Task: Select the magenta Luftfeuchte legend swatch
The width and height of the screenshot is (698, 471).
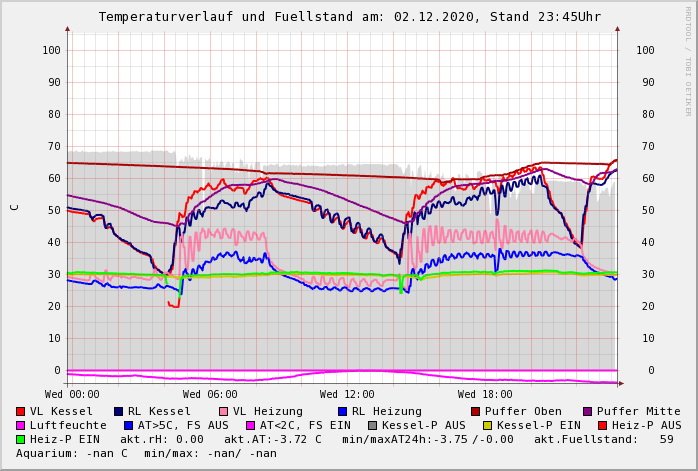Action: (x=21, y=425)
